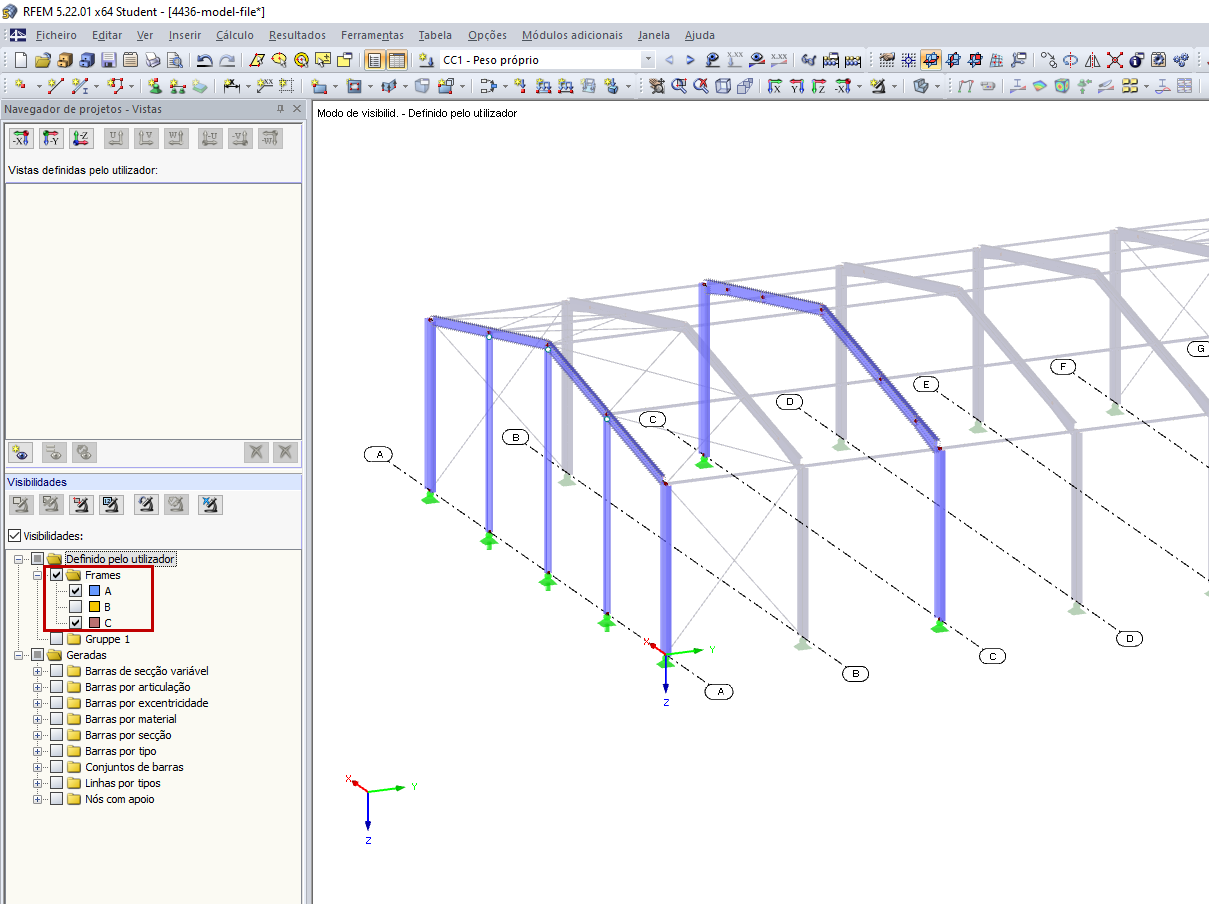
Task: Check Barras por material checkbox
Action: (x=56, y=719)
